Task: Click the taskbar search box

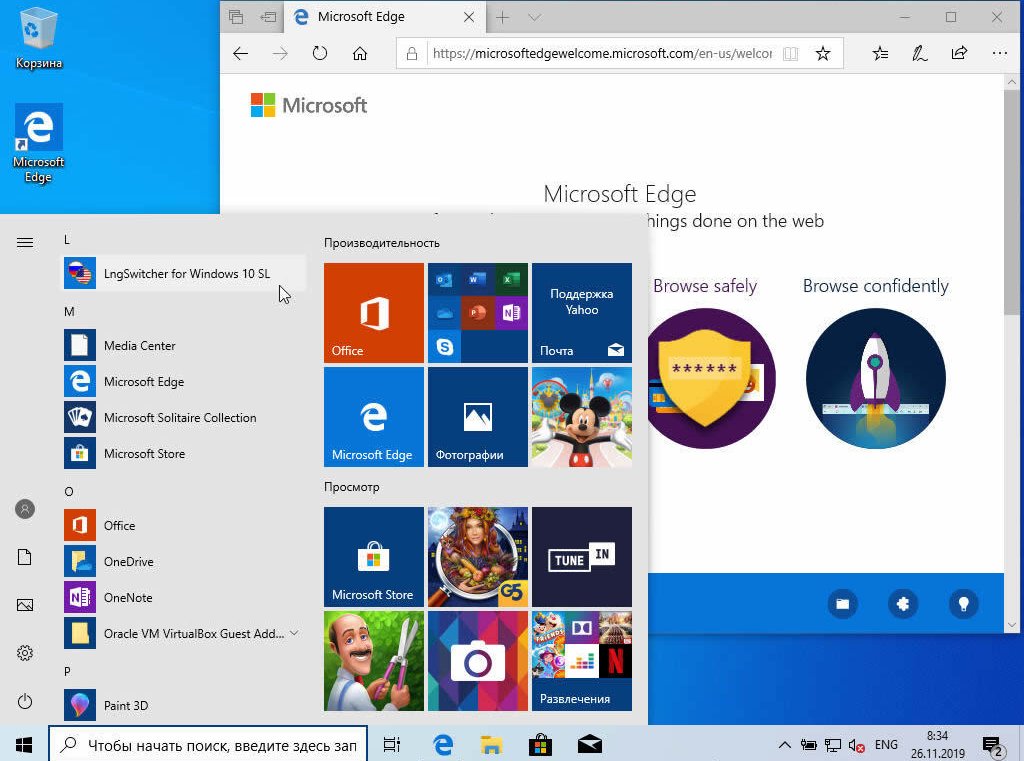Action: click(208, 744)
